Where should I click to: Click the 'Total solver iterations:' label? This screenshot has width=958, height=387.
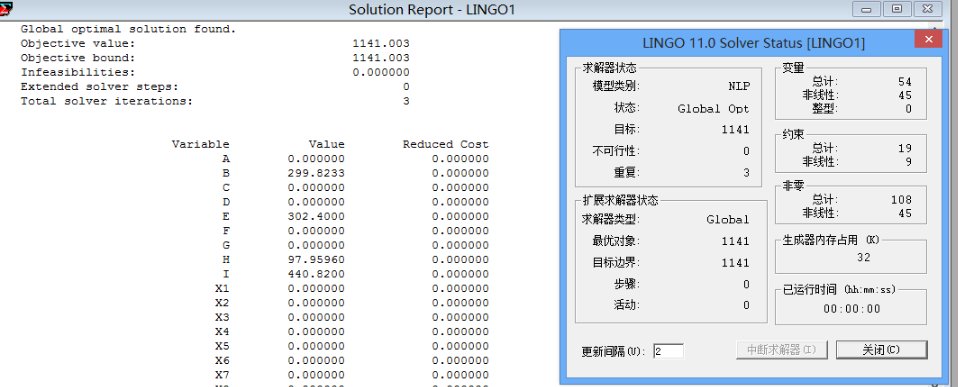(106, 101)
